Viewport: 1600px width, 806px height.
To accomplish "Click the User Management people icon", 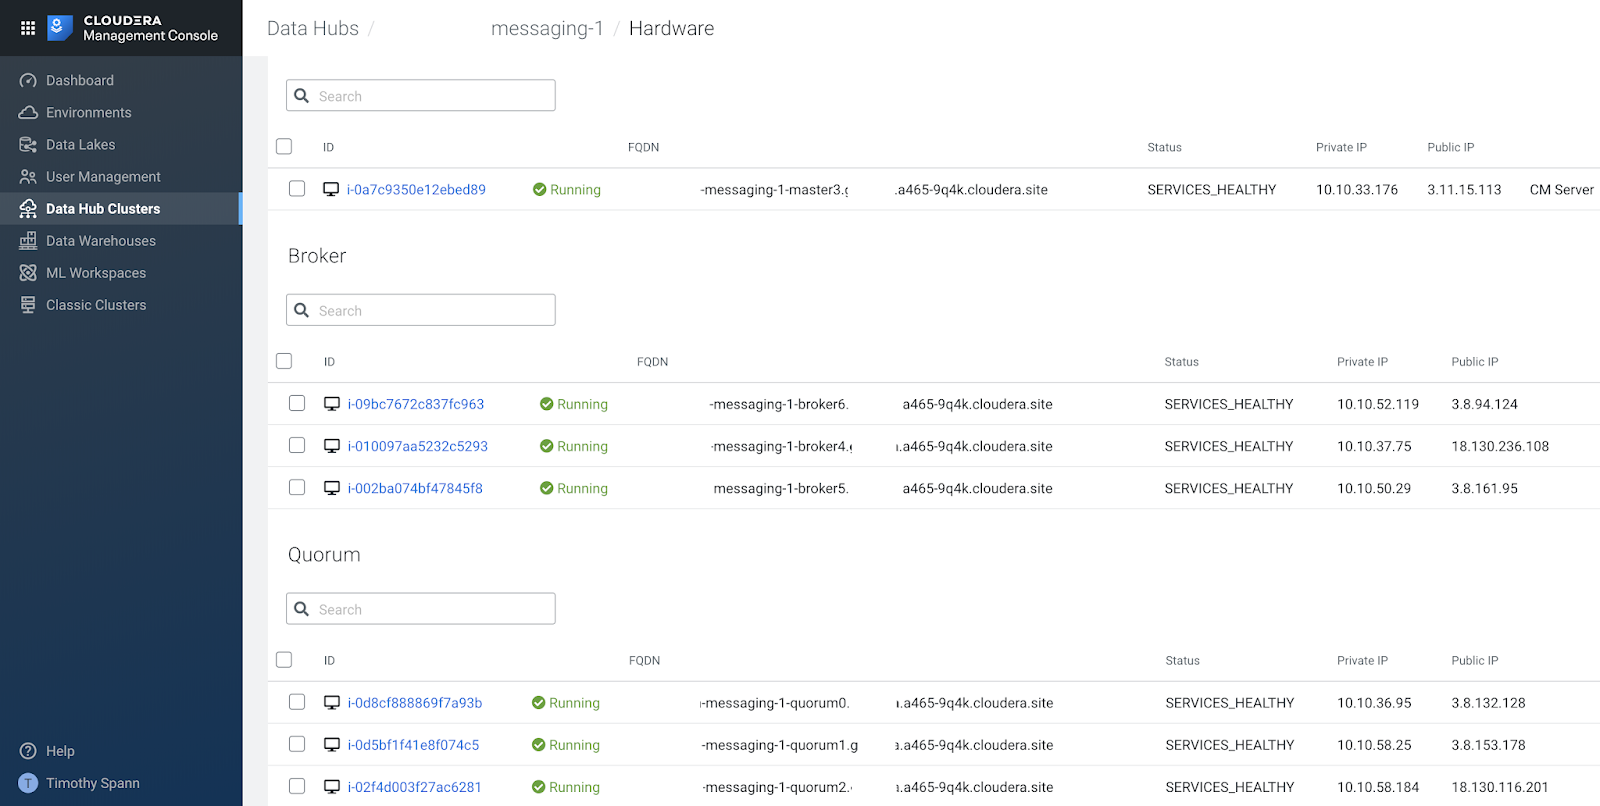I will click(x=28, y=176).
